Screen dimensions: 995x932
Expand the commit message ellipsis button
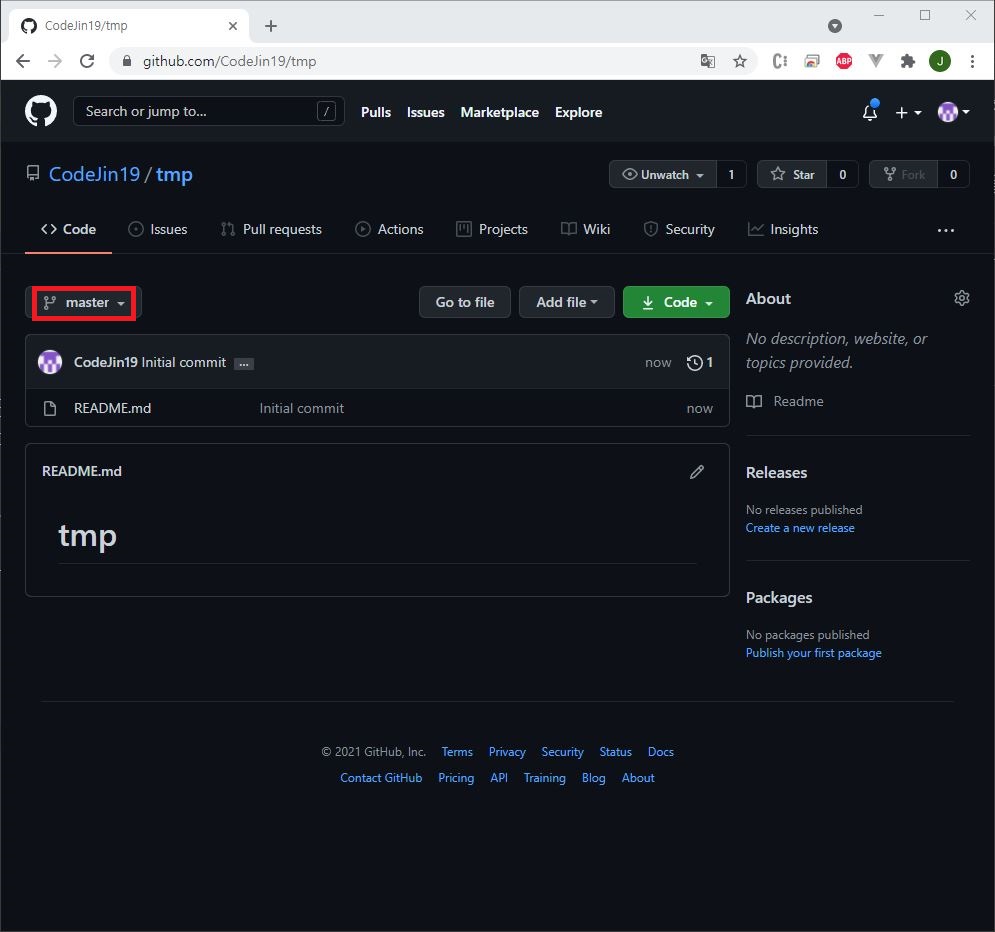click(x=244, y=364)
